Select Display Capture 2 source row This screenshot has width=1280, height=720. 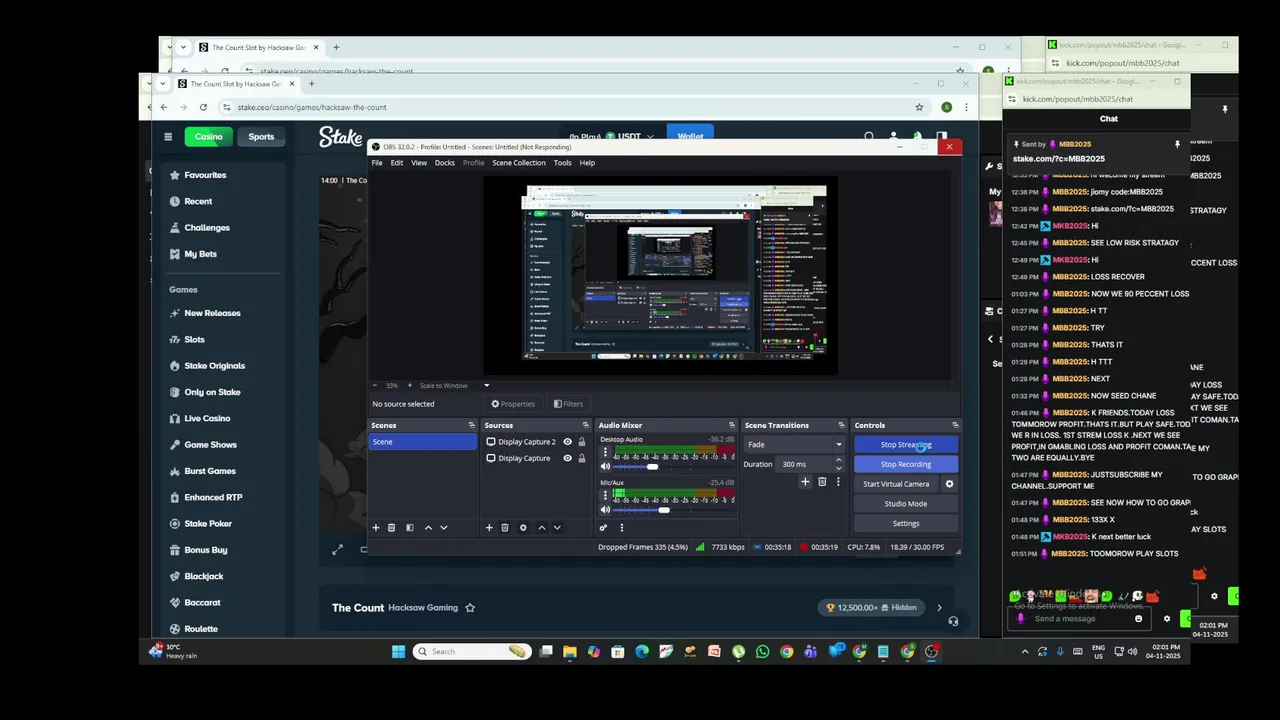click(x=535, y=442)
